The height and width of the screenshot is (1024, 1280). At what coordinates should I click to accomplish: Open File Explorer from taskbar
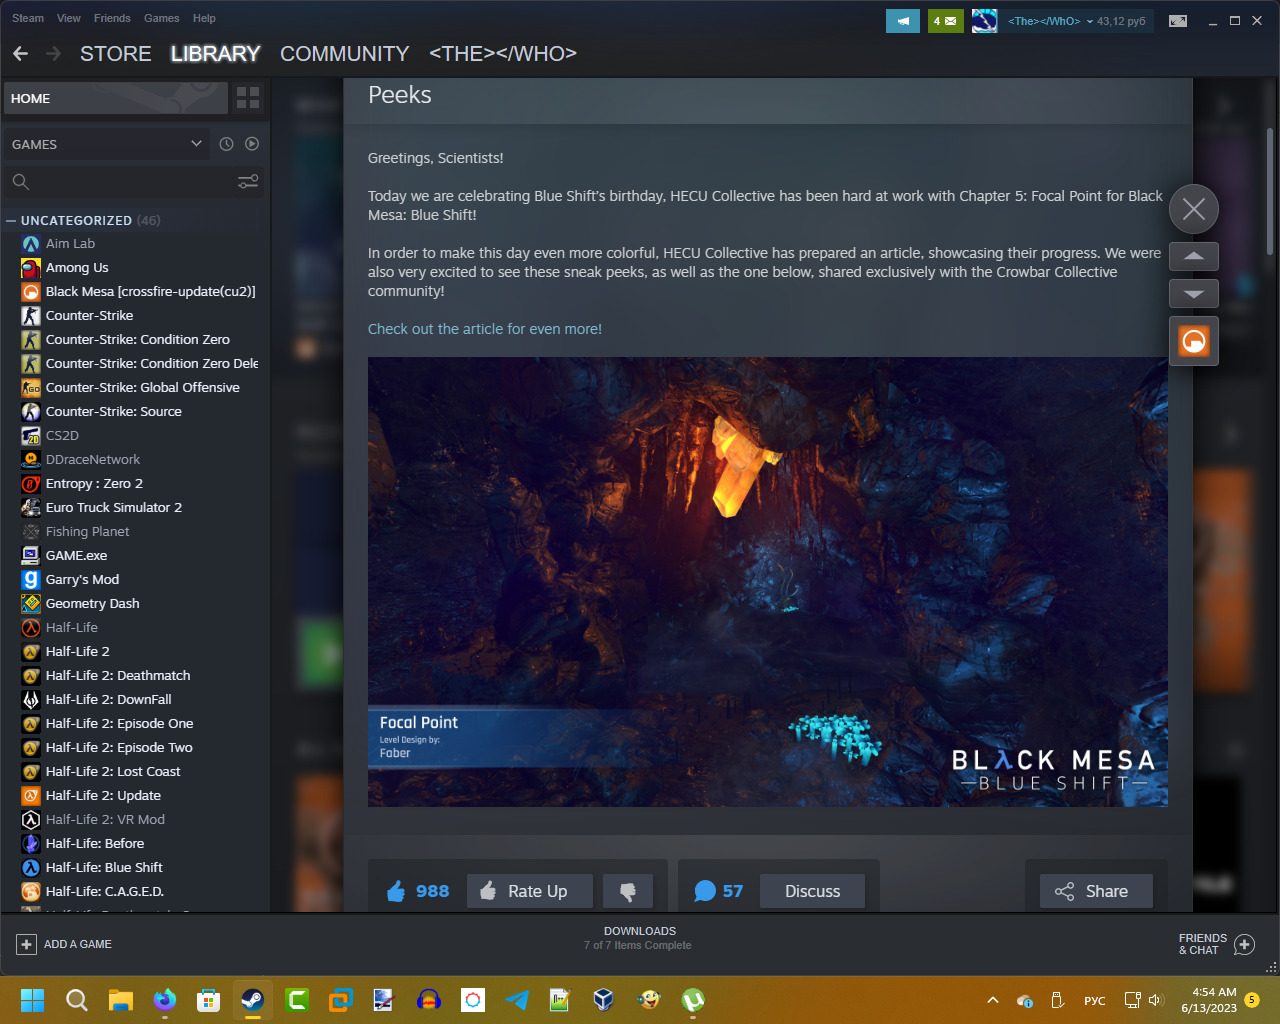coord(121,1000)
